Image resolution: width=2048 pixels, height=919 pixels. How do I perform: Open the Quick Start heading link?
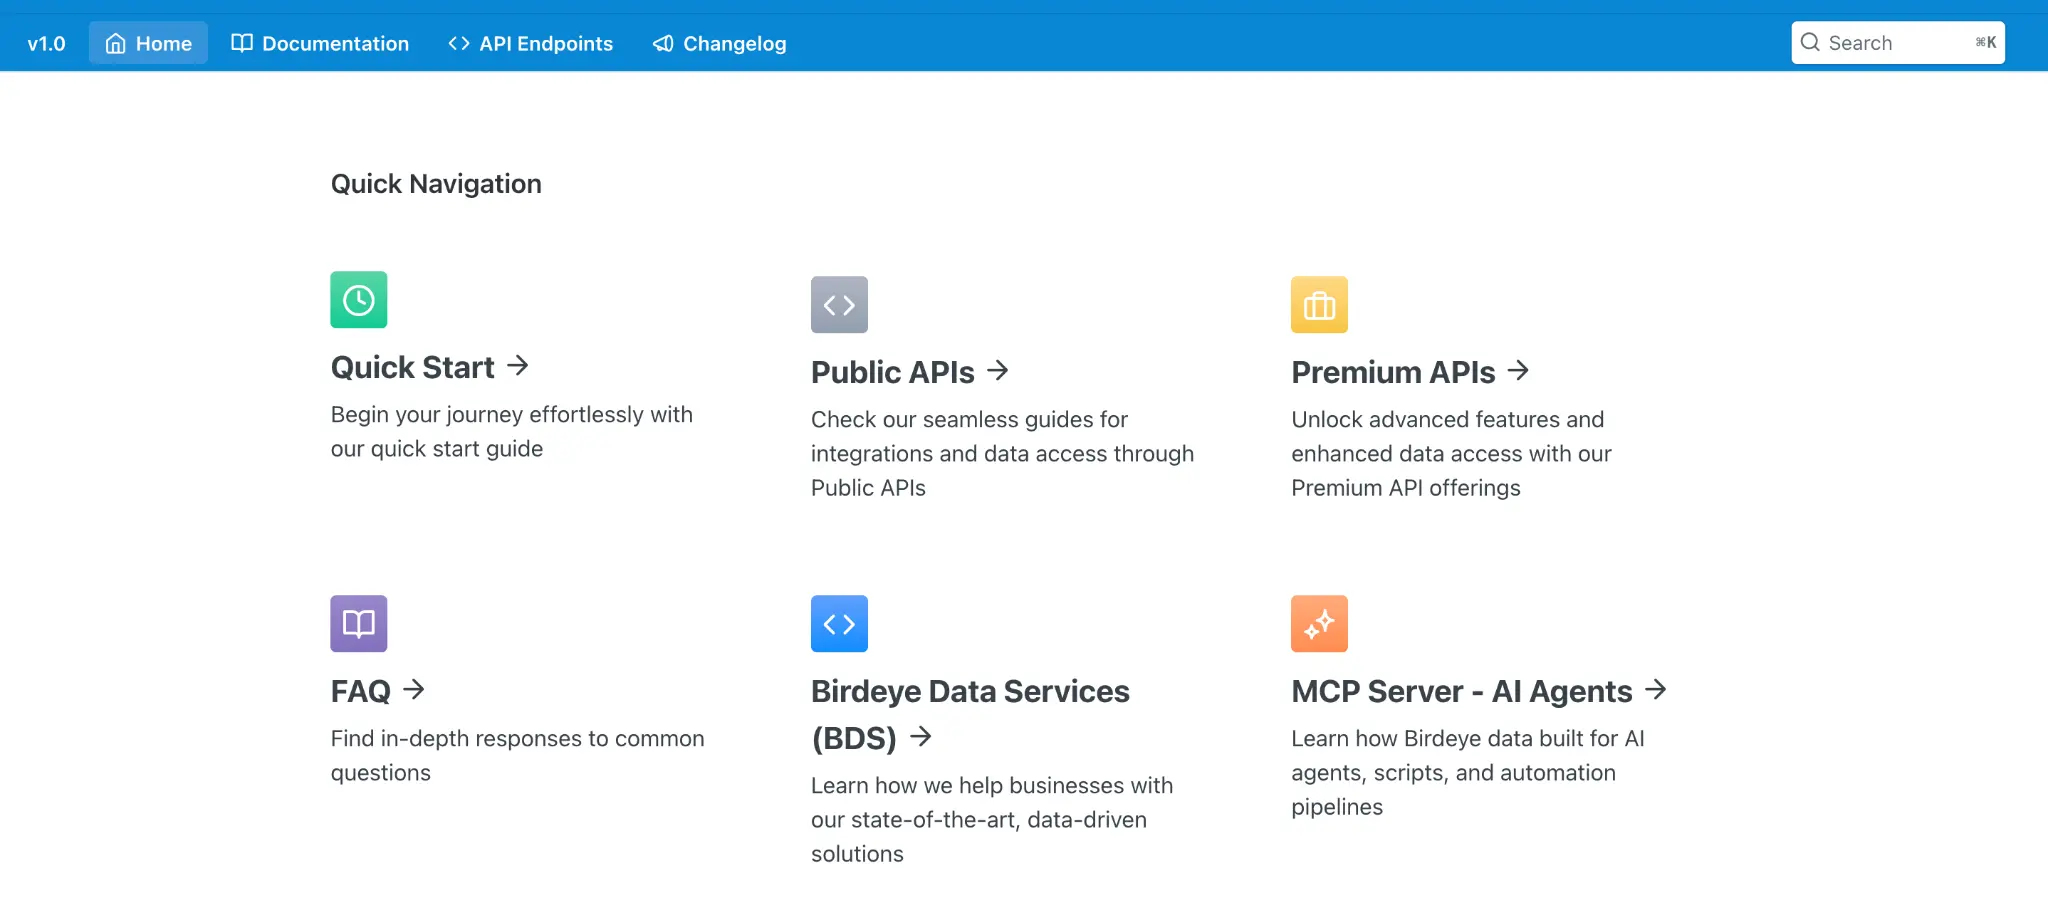(413, 367)
